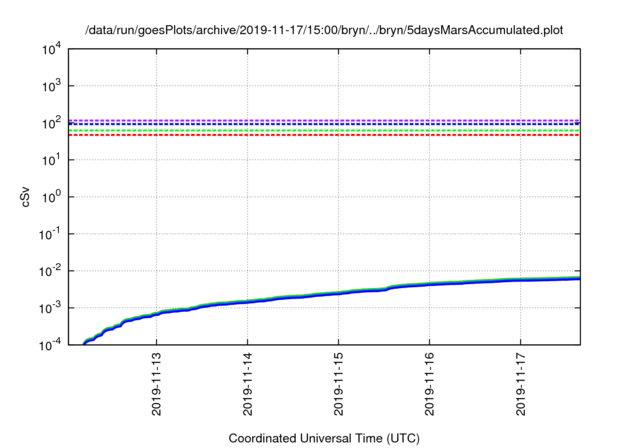Click the 10^0 y-axis label

(52, 197)
